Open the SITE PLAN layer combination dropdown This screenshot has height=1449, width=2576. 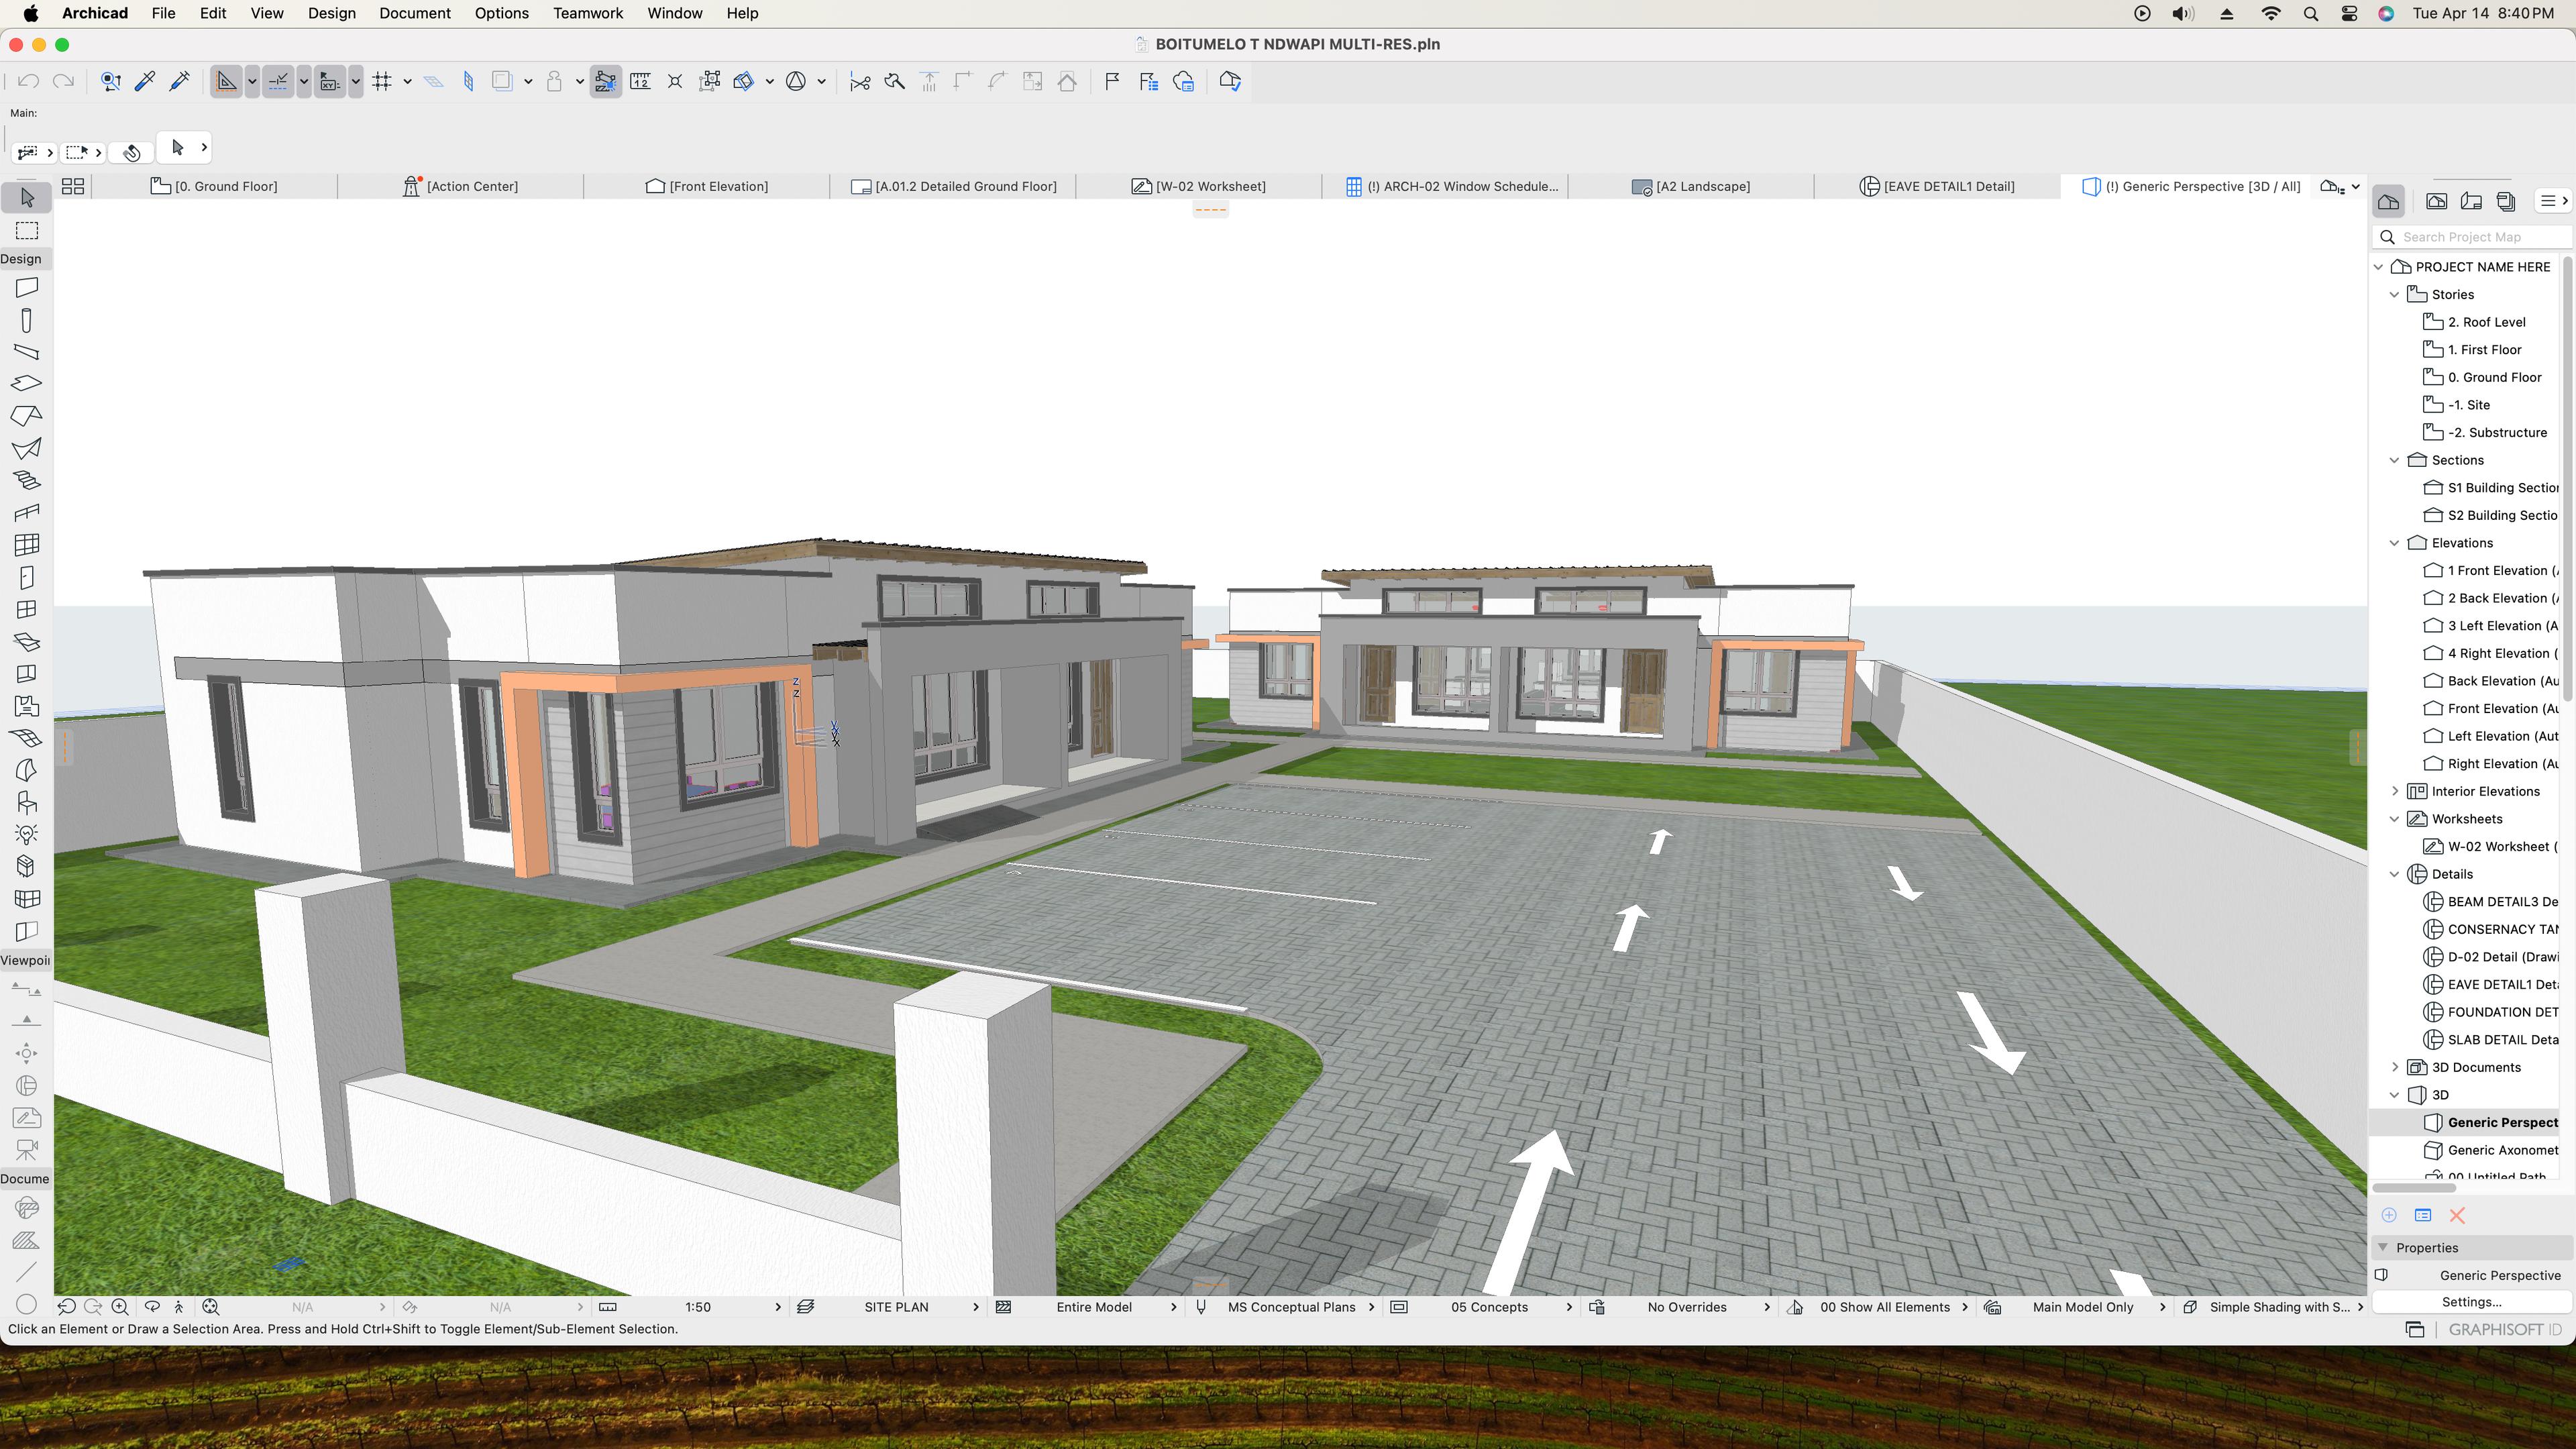(896, 1307)
